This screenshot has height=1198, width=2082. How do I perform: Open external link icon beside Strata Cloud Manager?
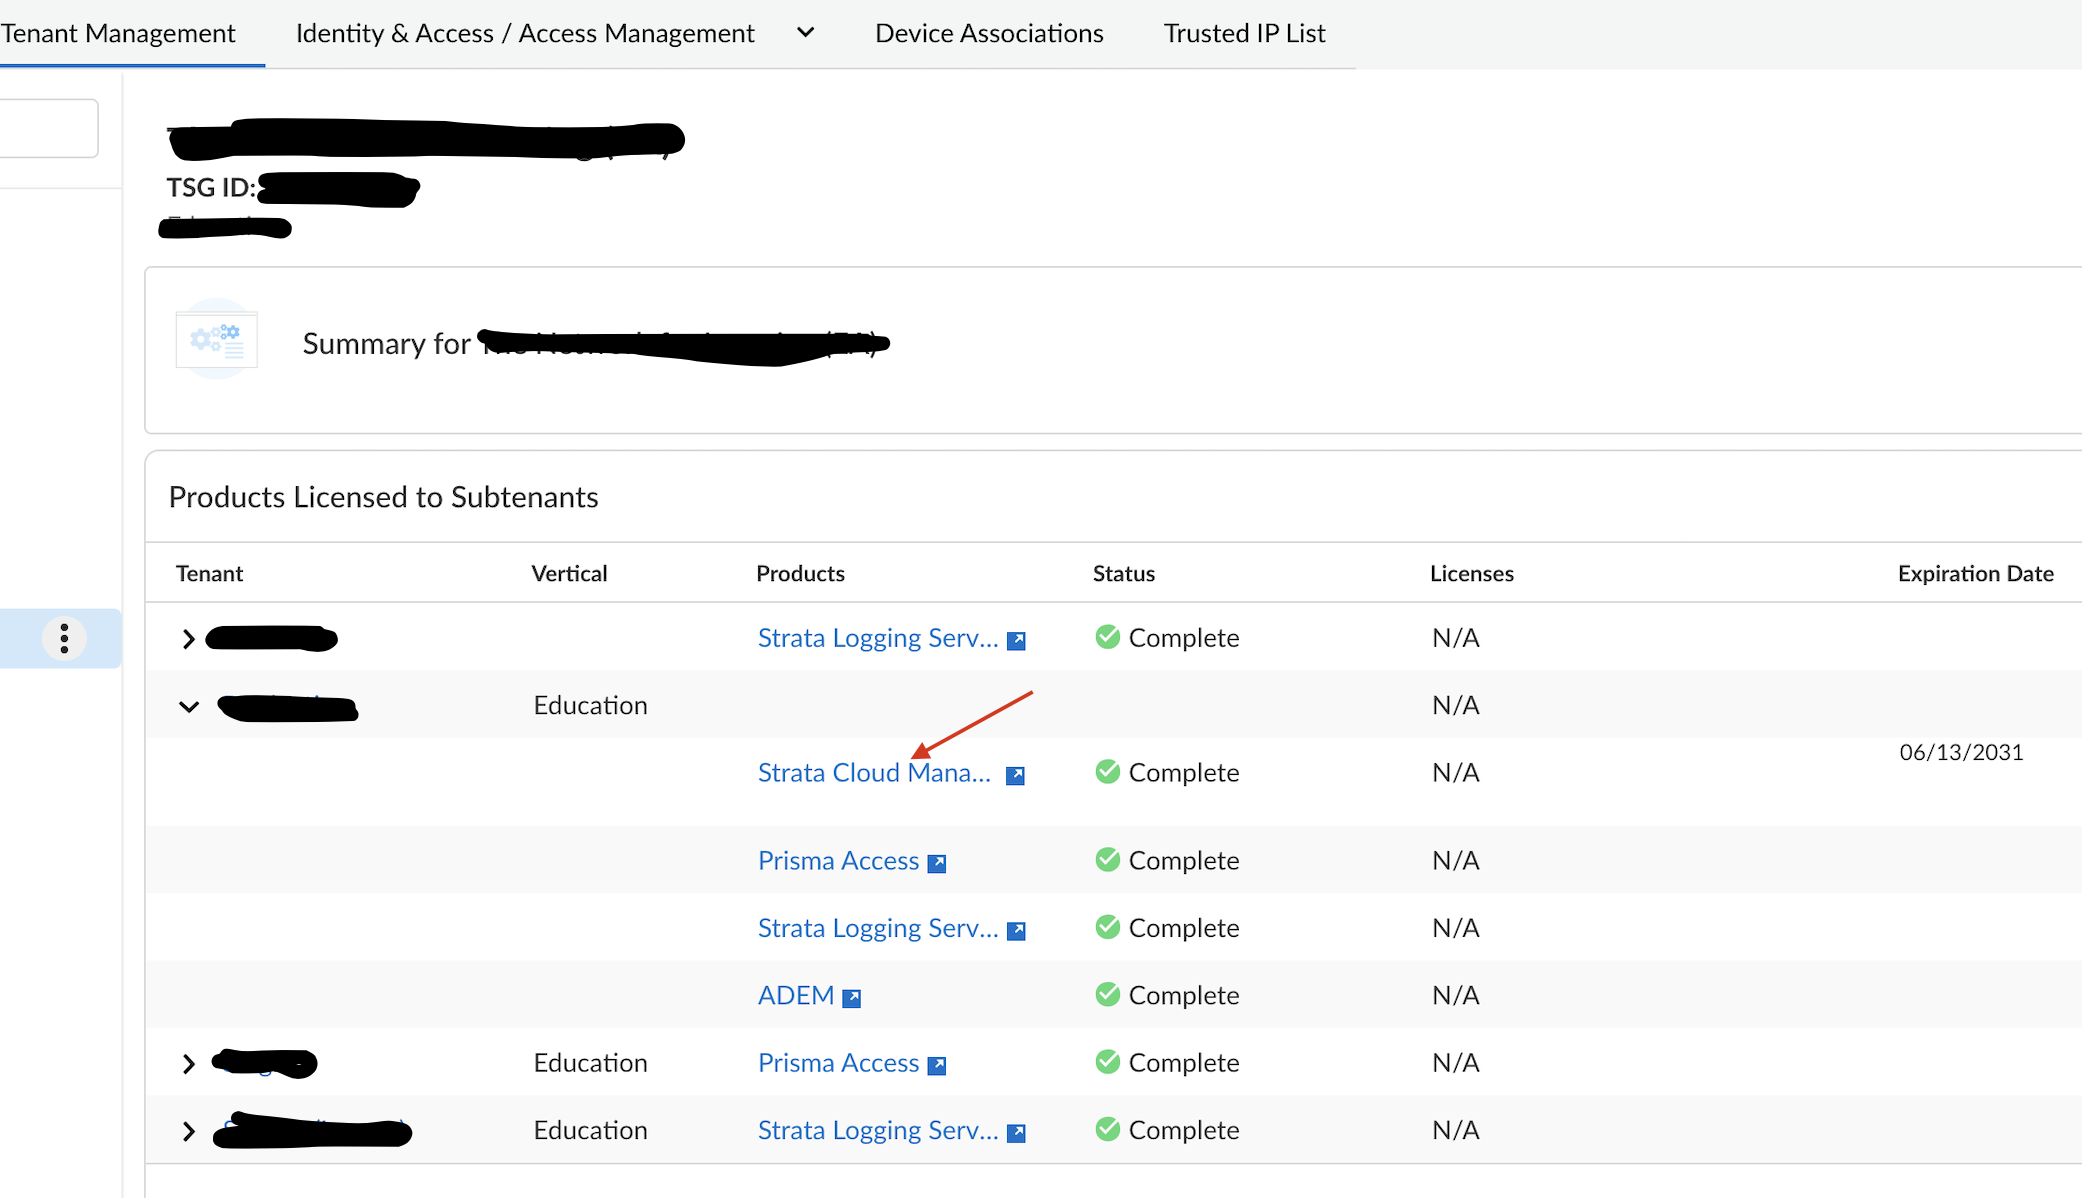1014,775
